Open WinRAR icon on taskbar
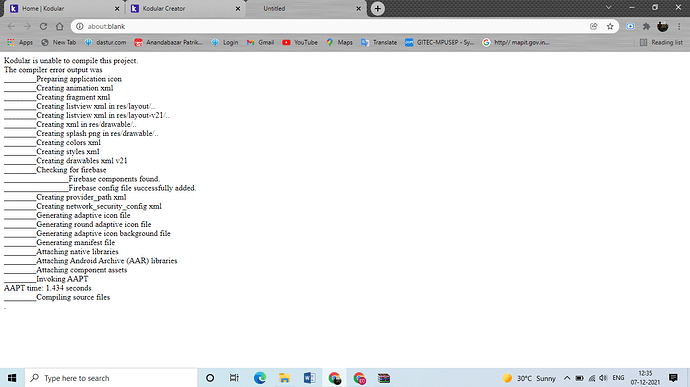This screenshot has width=690, height=387. 384,378
